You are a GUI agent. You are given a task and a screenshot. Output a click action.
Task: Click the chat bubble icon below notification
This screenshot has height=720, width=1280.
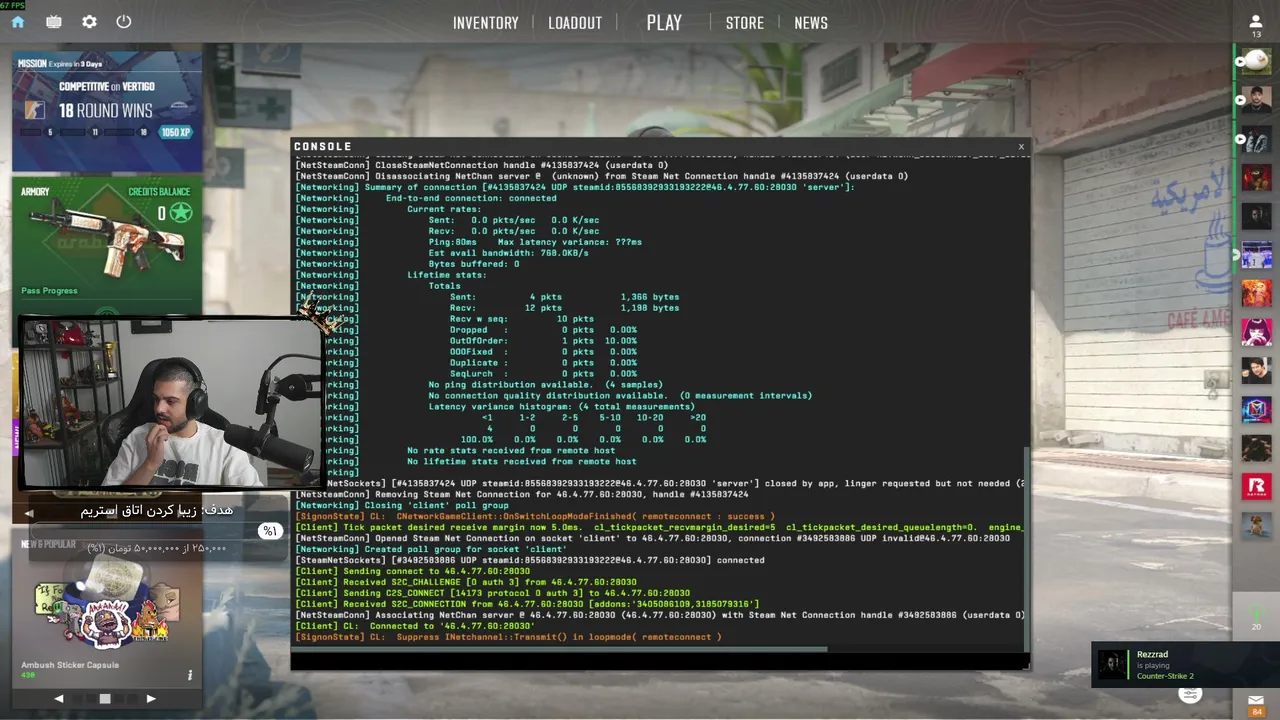point(1189,695)
